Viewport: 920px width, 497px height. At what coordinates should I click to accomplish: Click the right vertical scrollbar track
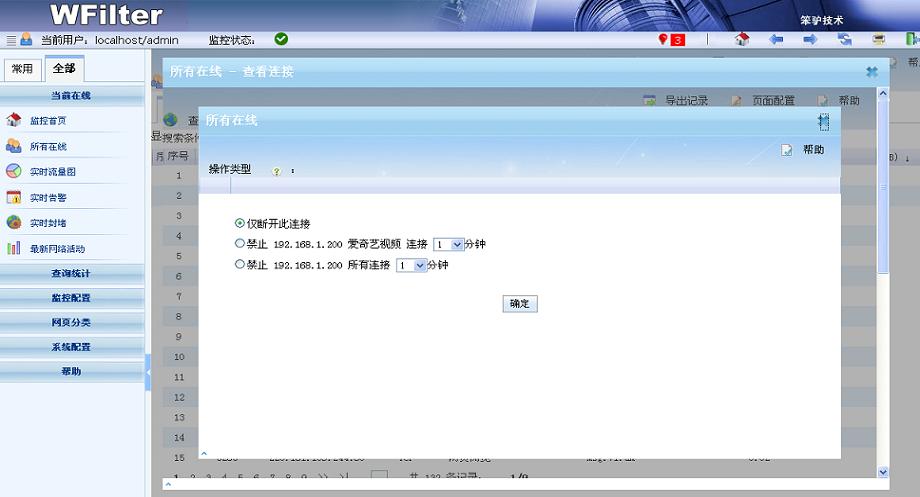click(882, 350)
